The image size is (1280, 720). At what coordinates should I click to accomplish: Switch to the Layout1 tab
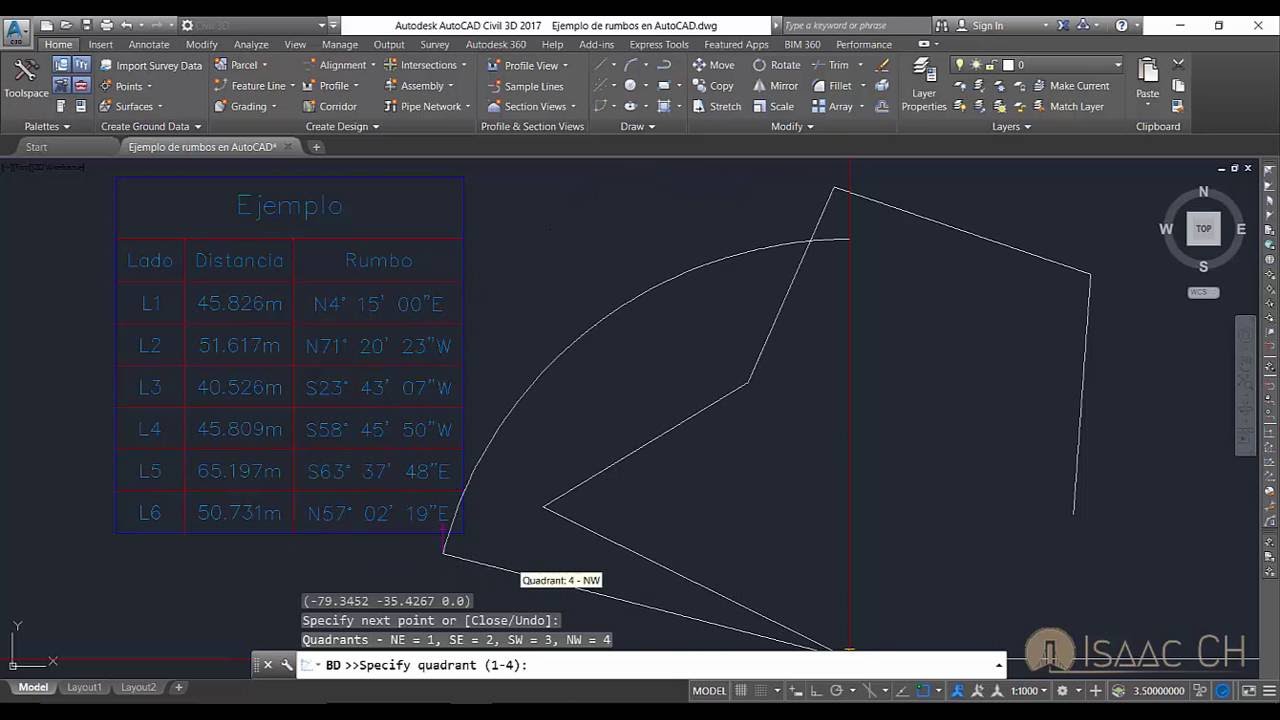click(84, 687)
